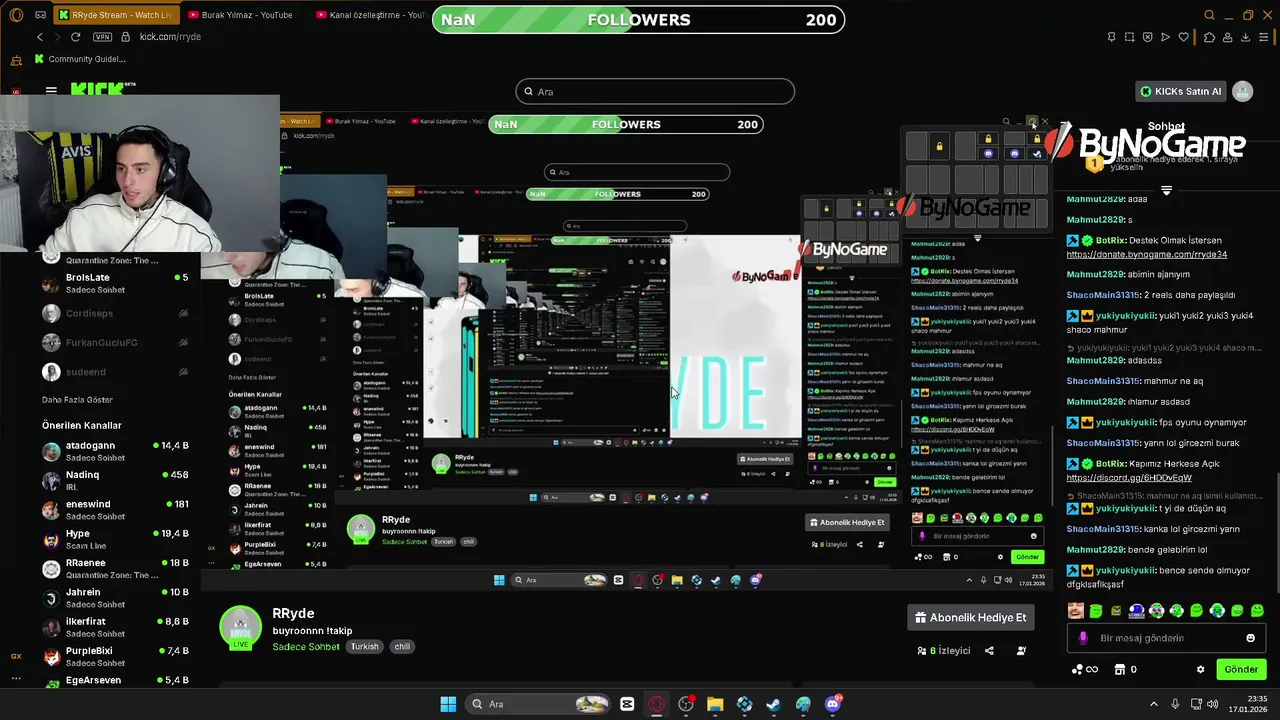Click the taskbar Ara search box

point(540,704)
